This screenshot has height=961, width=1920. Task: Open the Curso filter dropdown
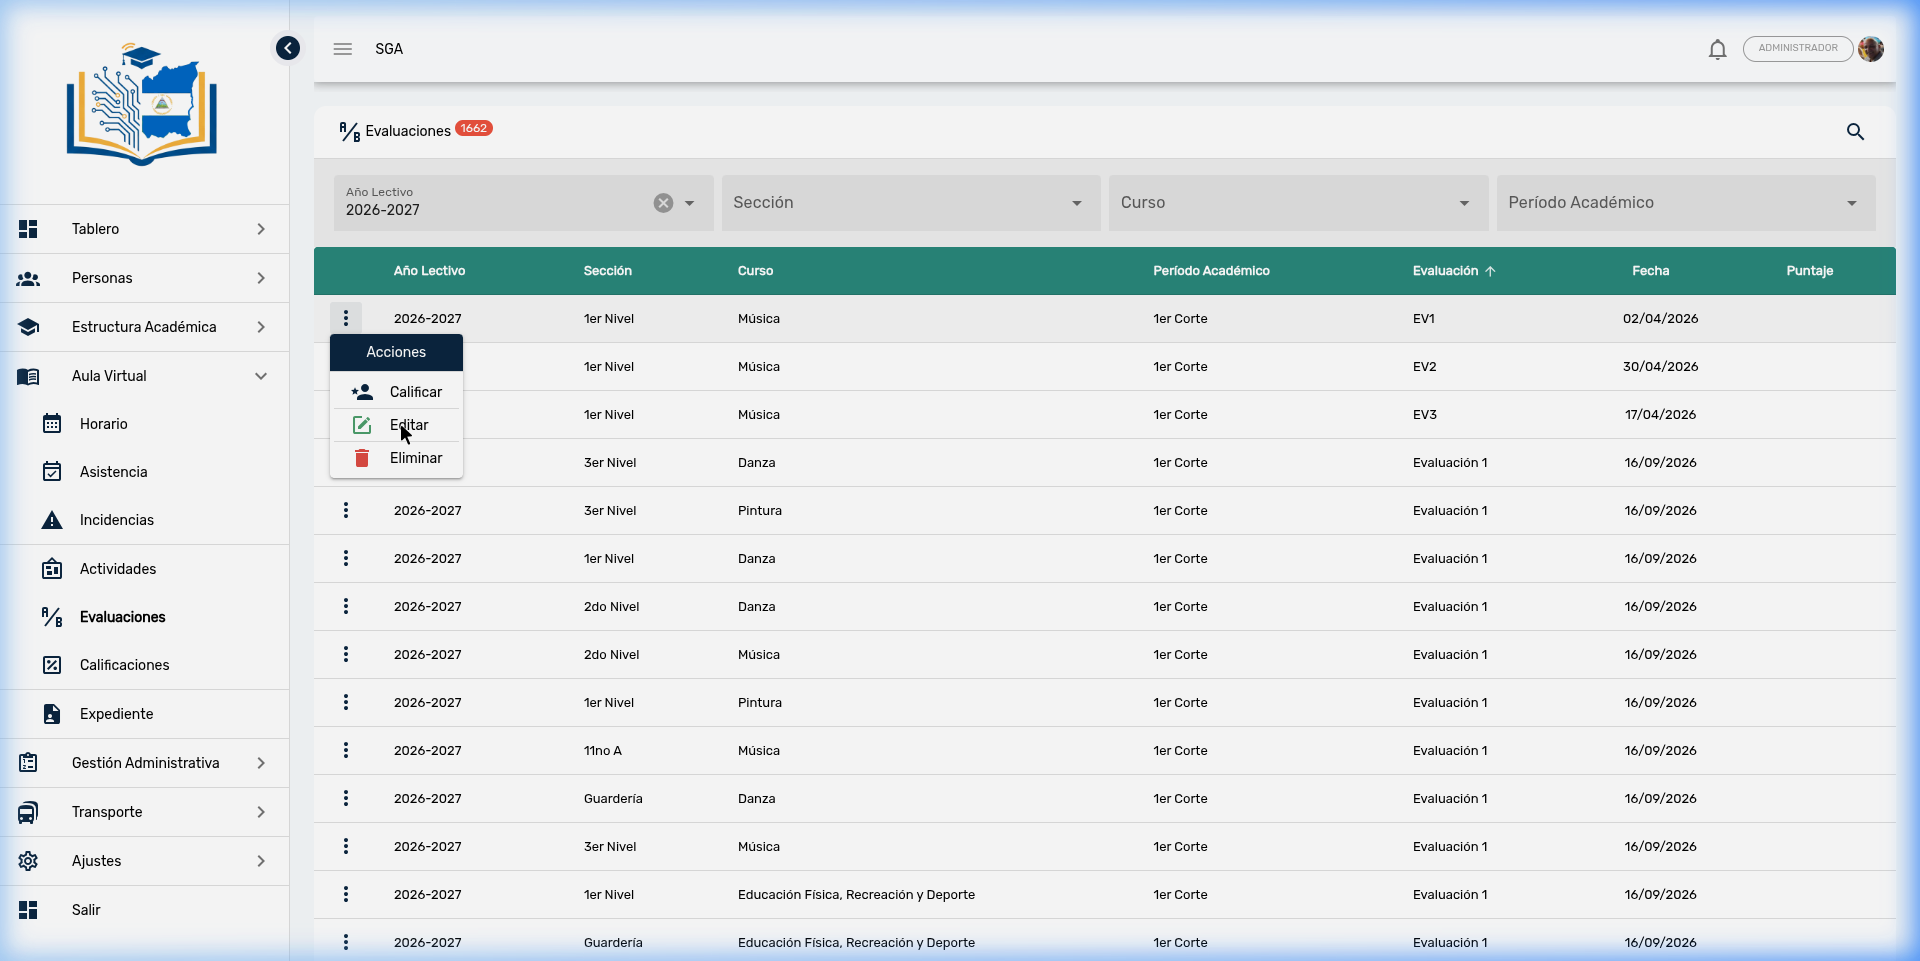[x=1297, y=203]
